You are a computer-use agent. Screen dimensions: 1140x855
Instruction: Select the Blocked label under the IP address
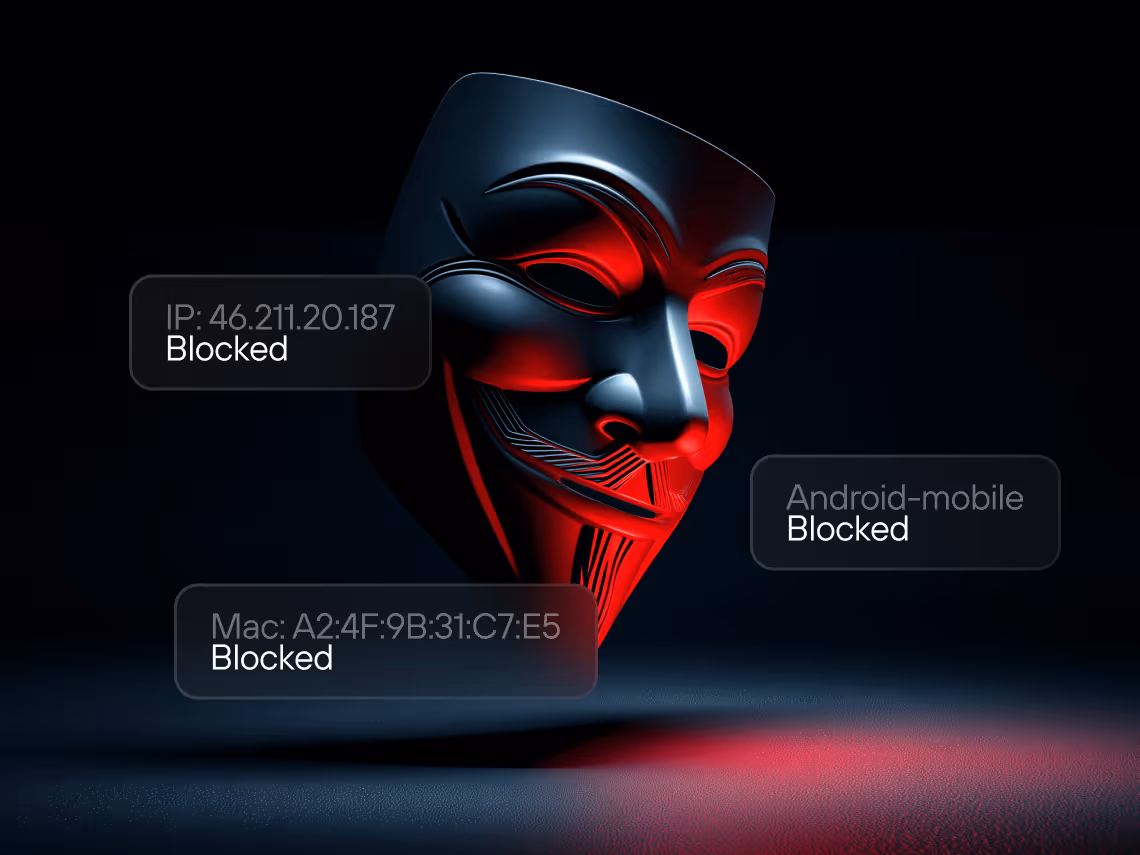pyautogui.click(x=227, y=350)
